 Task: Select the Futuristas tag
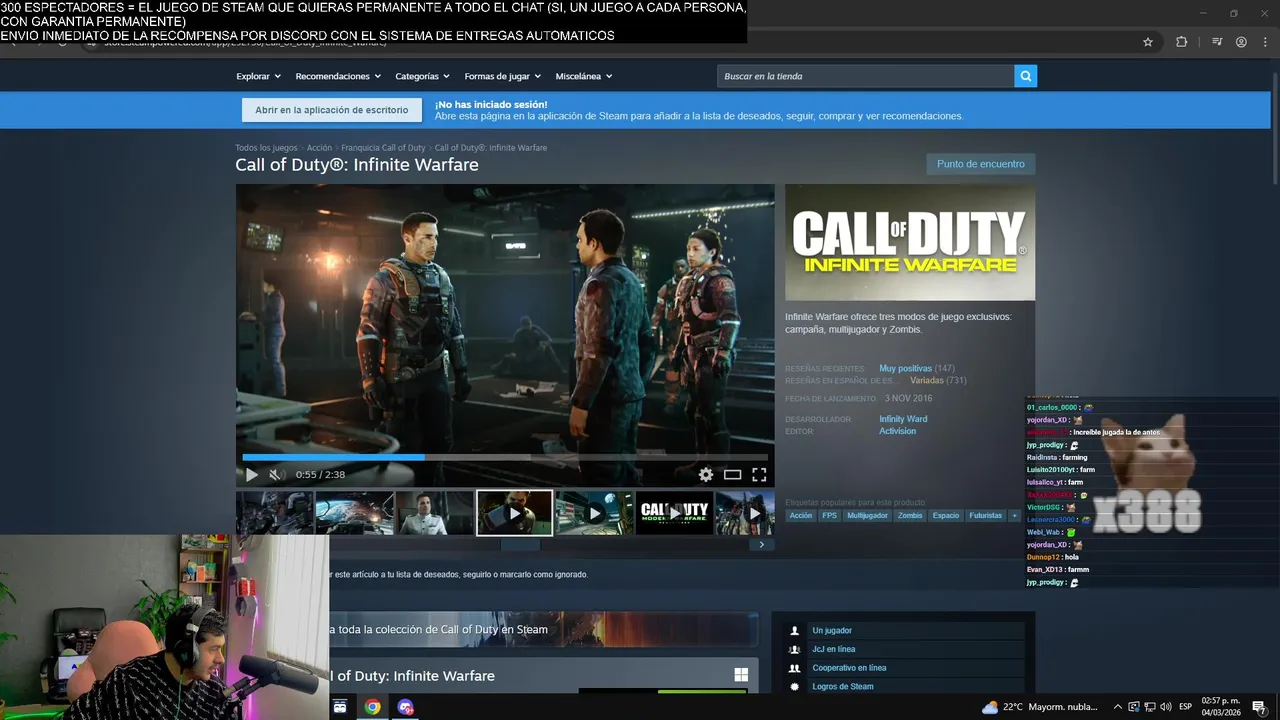click(985, 516)
